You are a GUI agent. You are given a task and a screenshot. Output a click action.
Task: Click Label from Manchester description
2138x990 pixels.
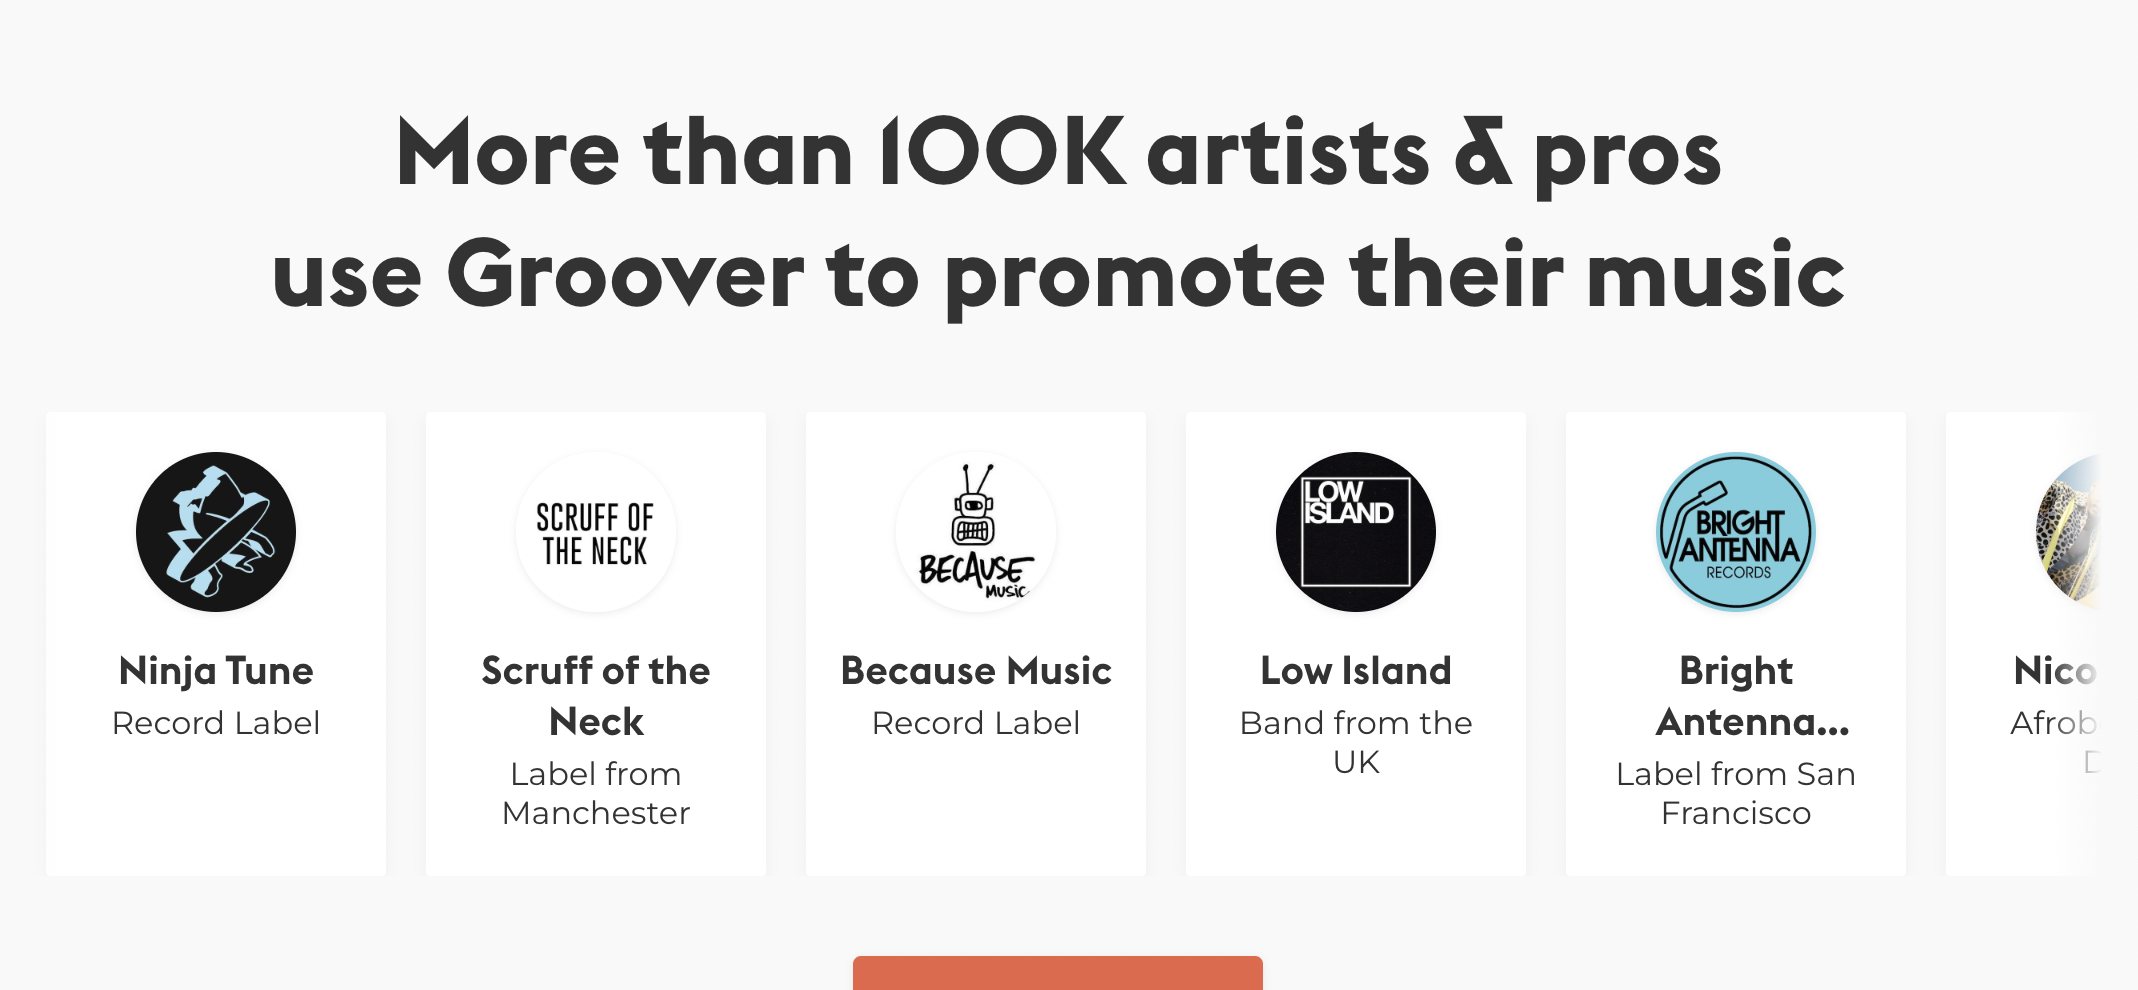point(596,793)
